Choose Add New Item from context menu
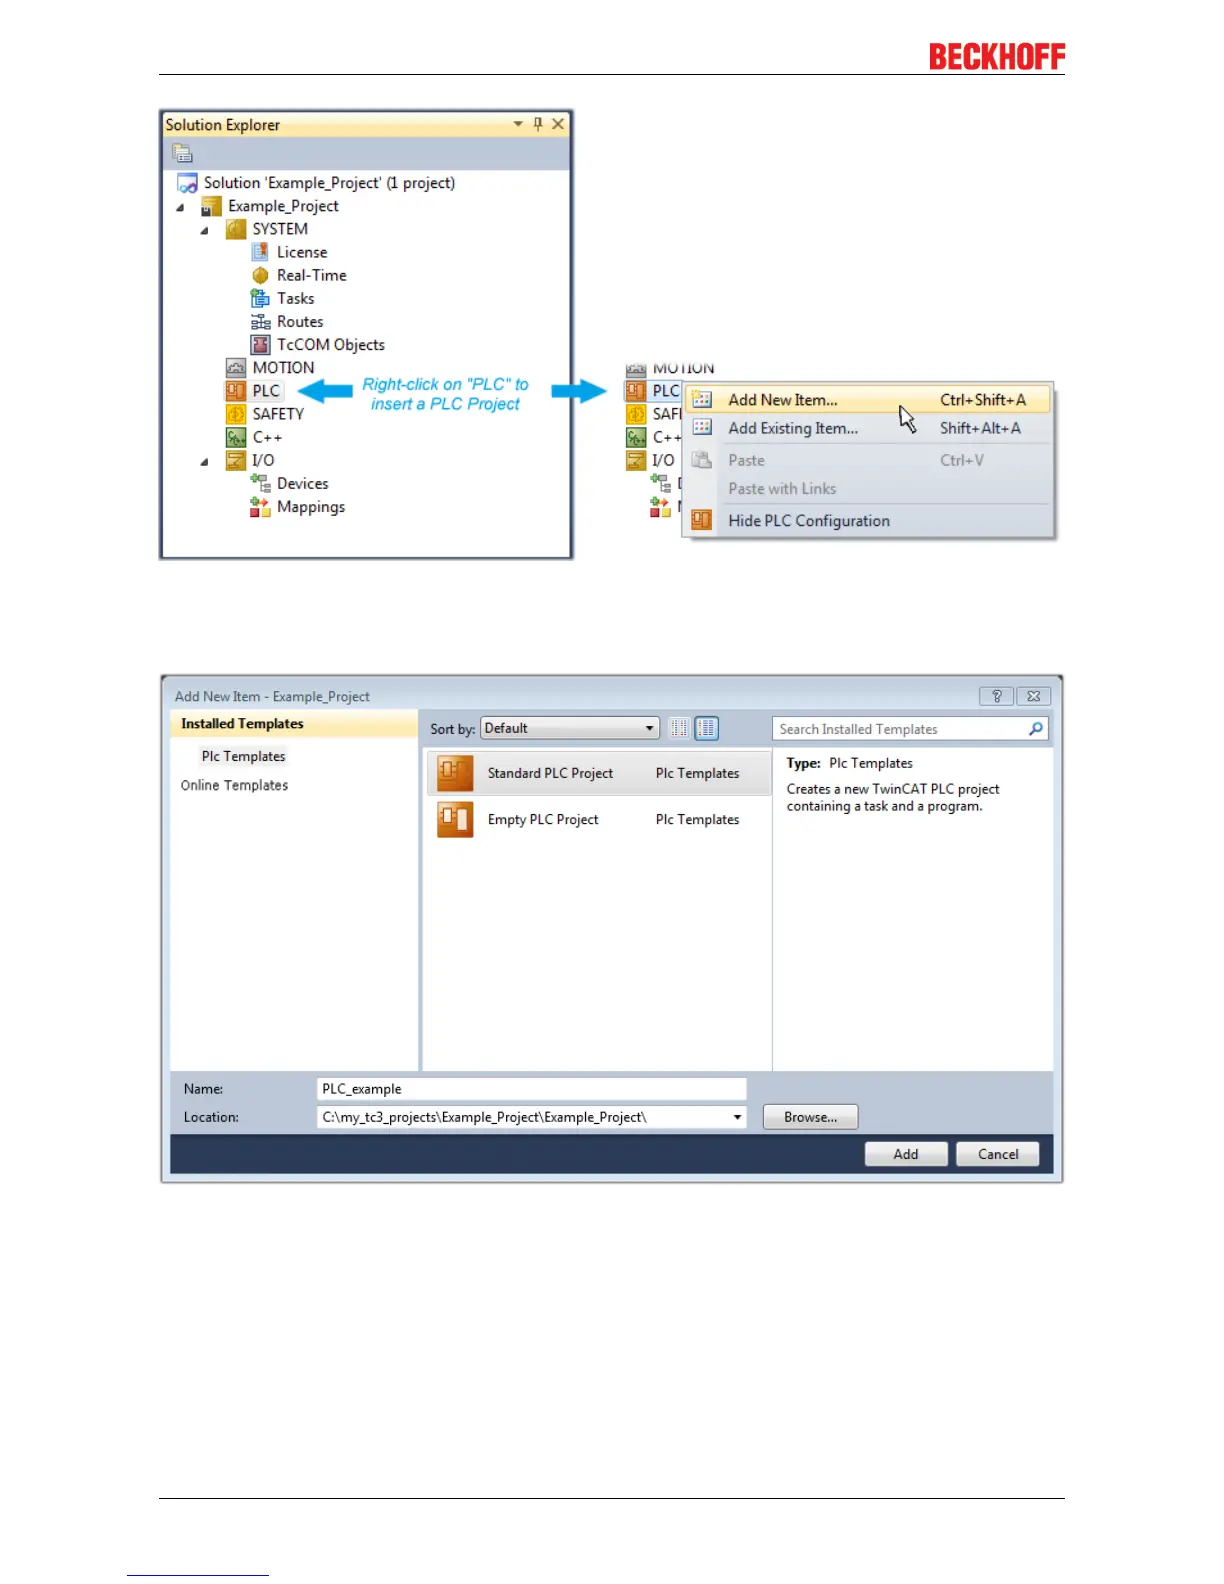 [870, 400]
